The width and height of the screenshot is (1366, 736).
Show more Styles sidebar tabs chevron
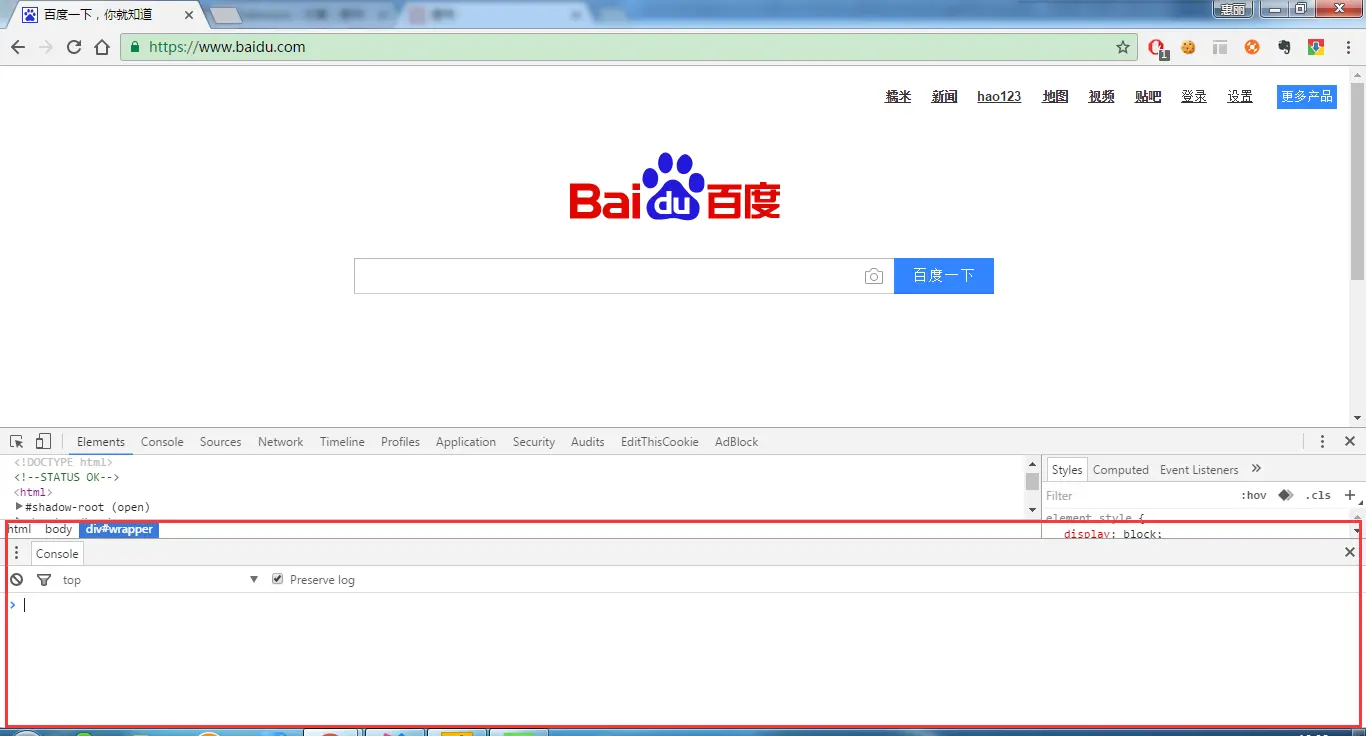pos(1257,469)
